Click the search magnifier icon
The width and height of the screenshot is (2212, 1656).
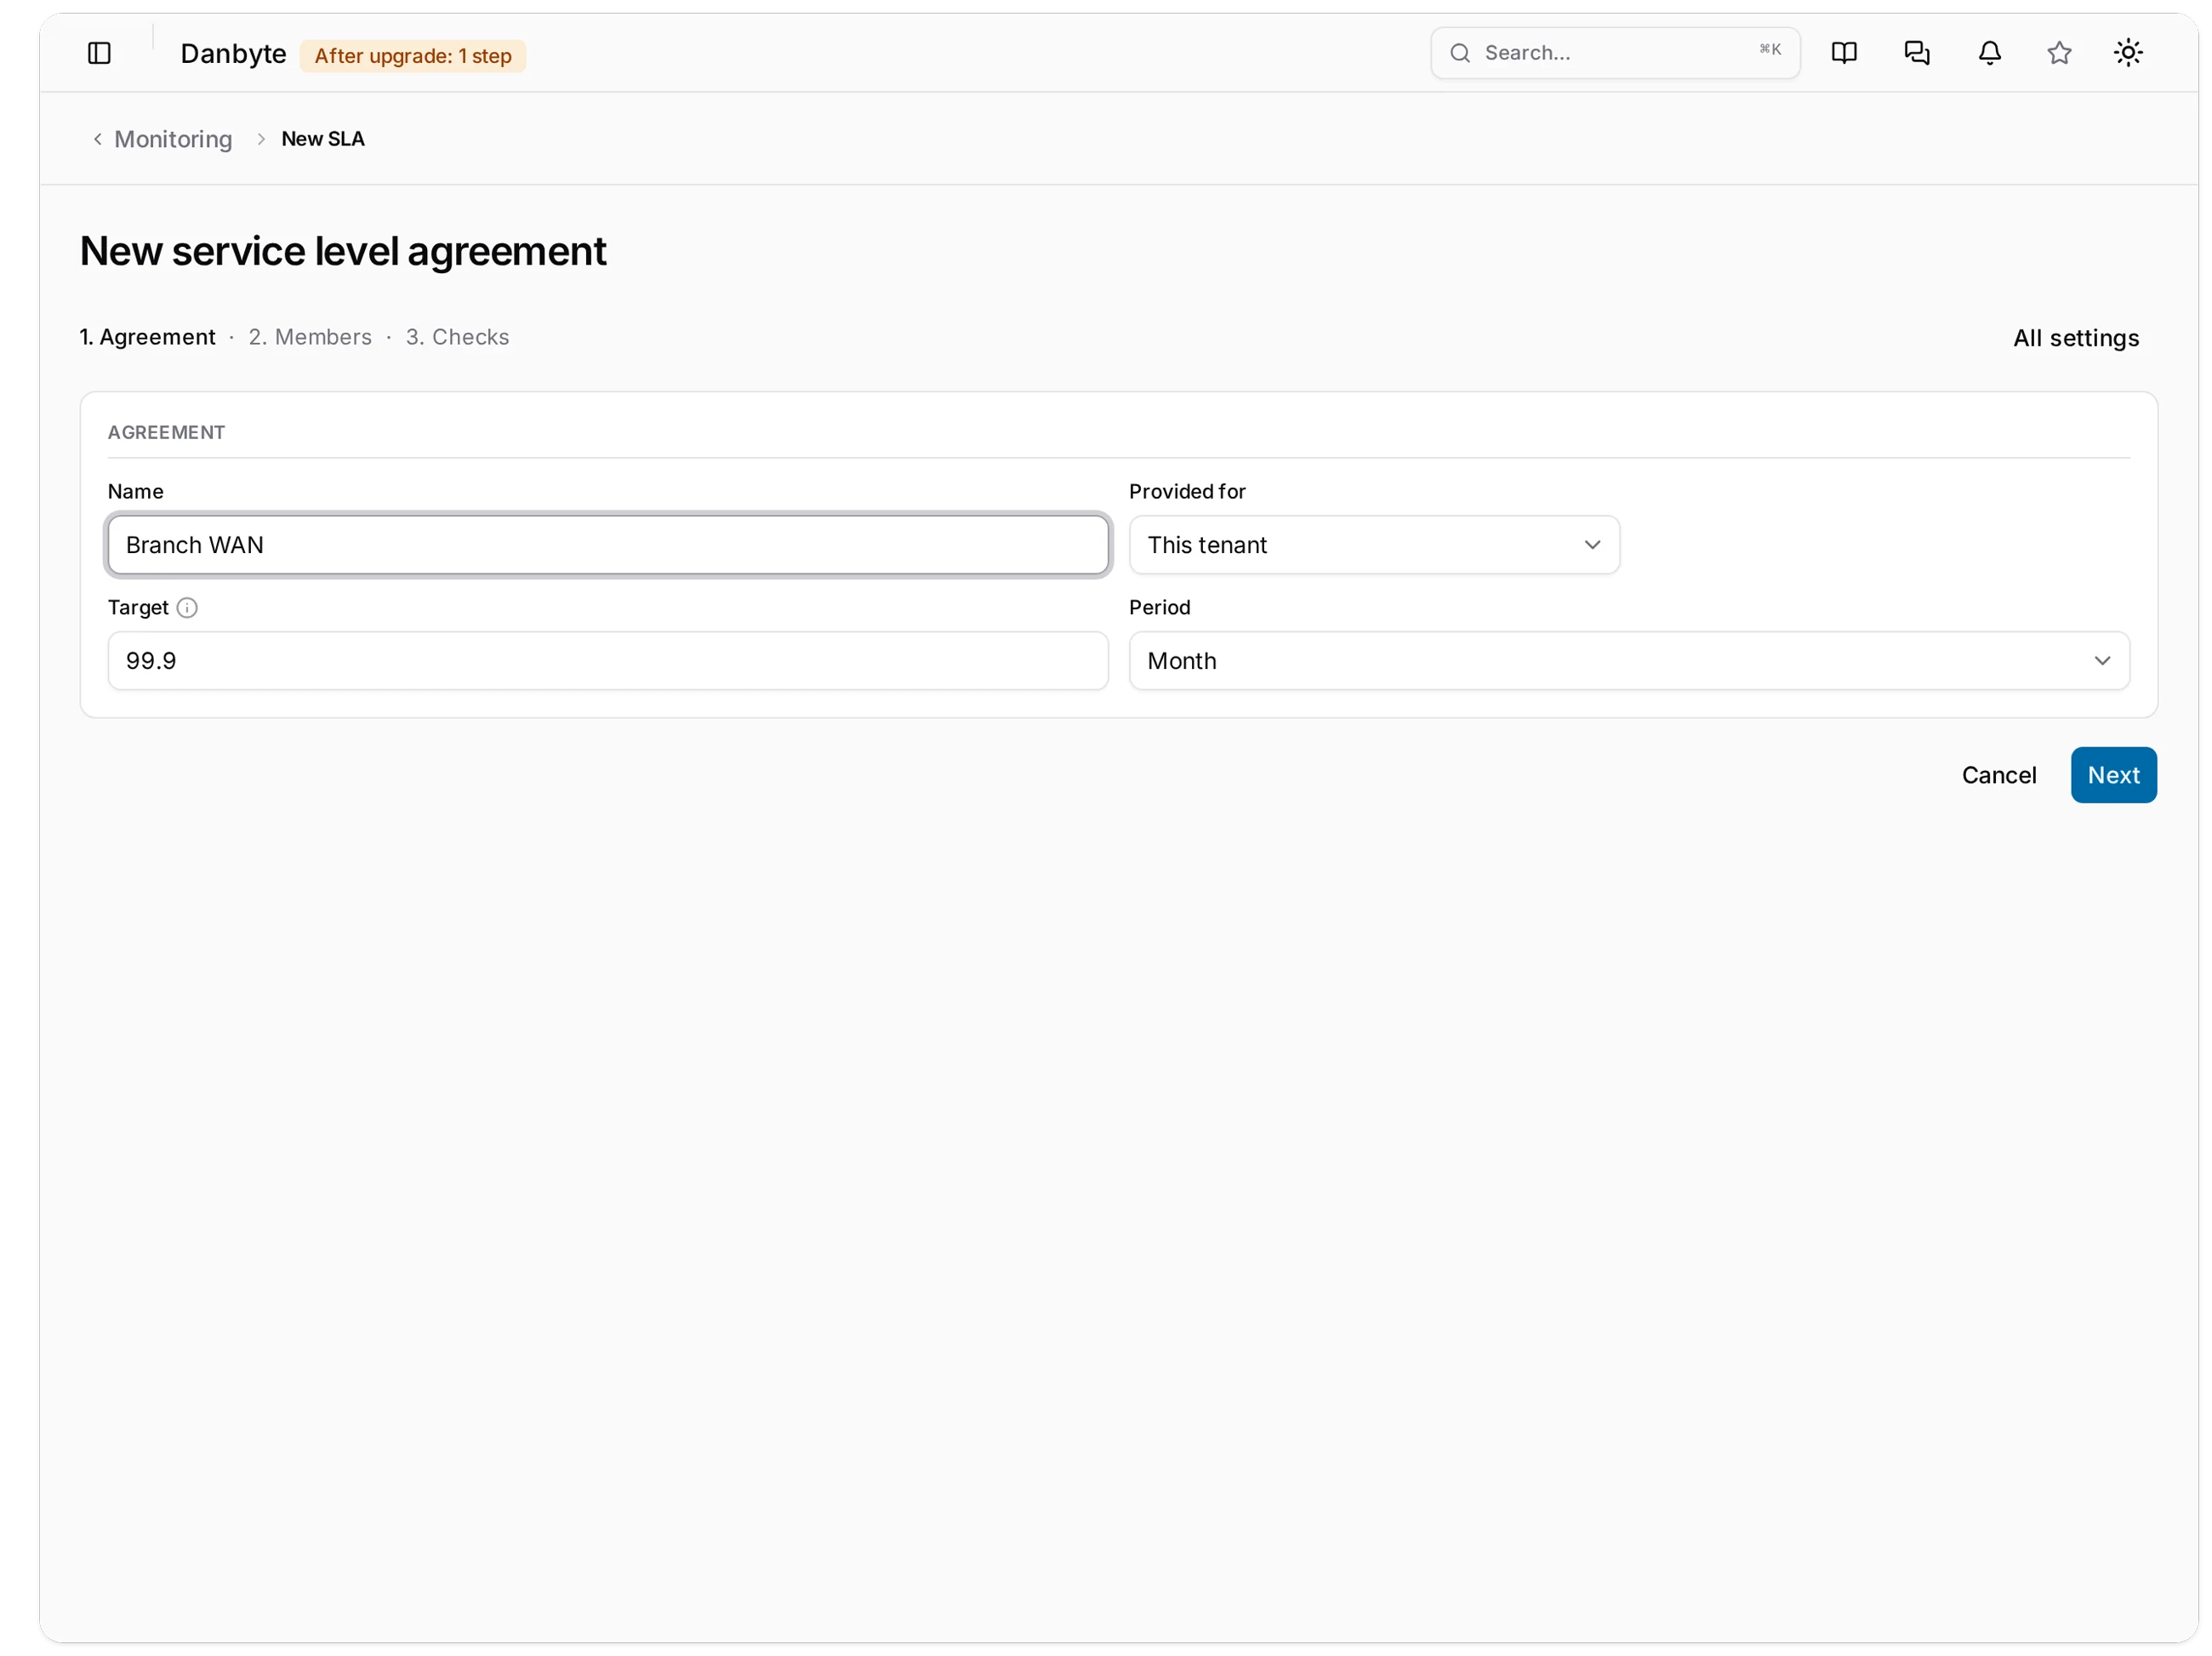point(1460,53)
